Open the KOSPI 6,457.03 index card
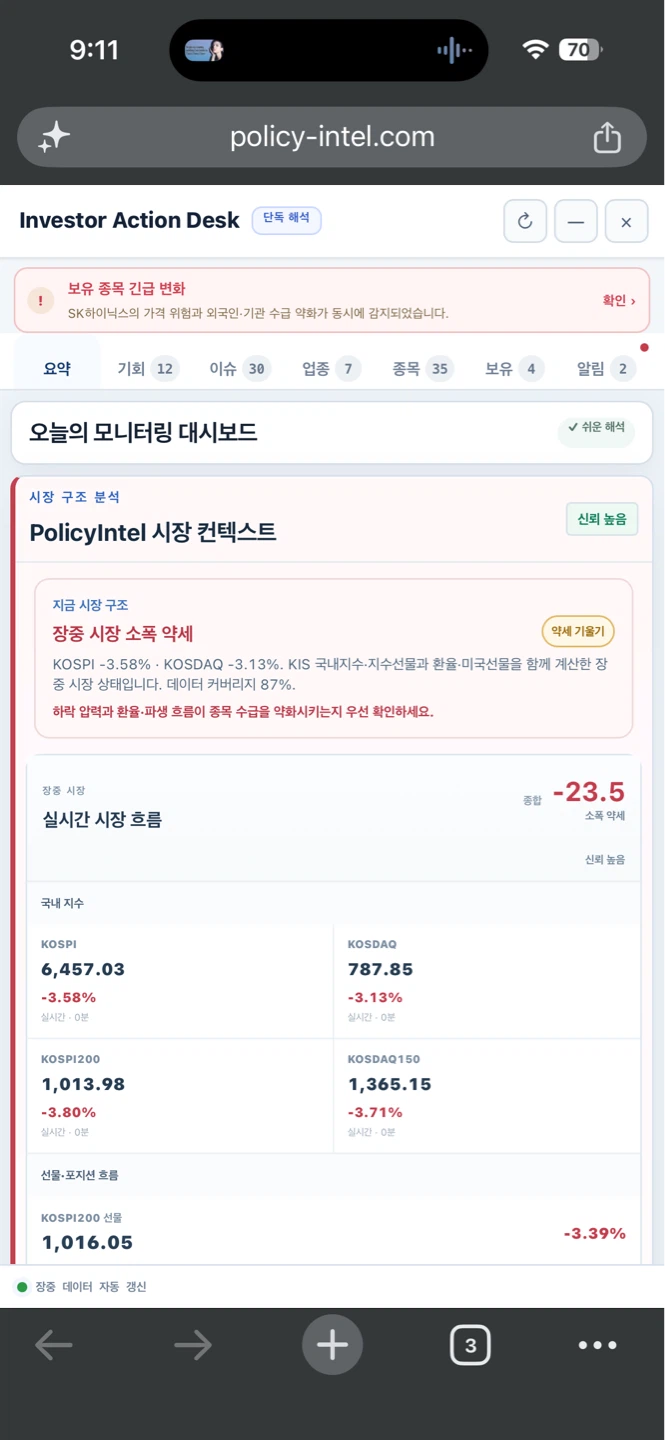 click(x=180, y=980)
